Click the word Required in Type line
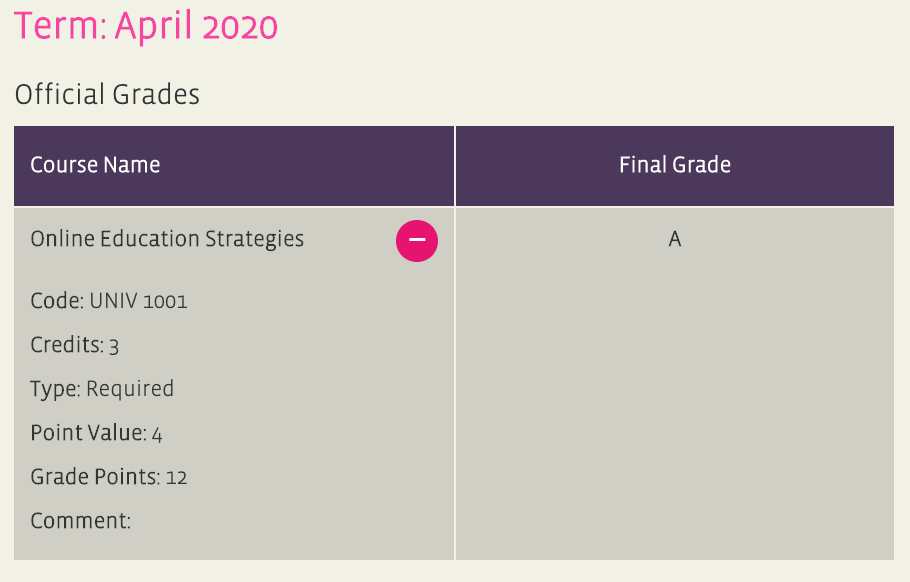 click(x=130, y=389)
